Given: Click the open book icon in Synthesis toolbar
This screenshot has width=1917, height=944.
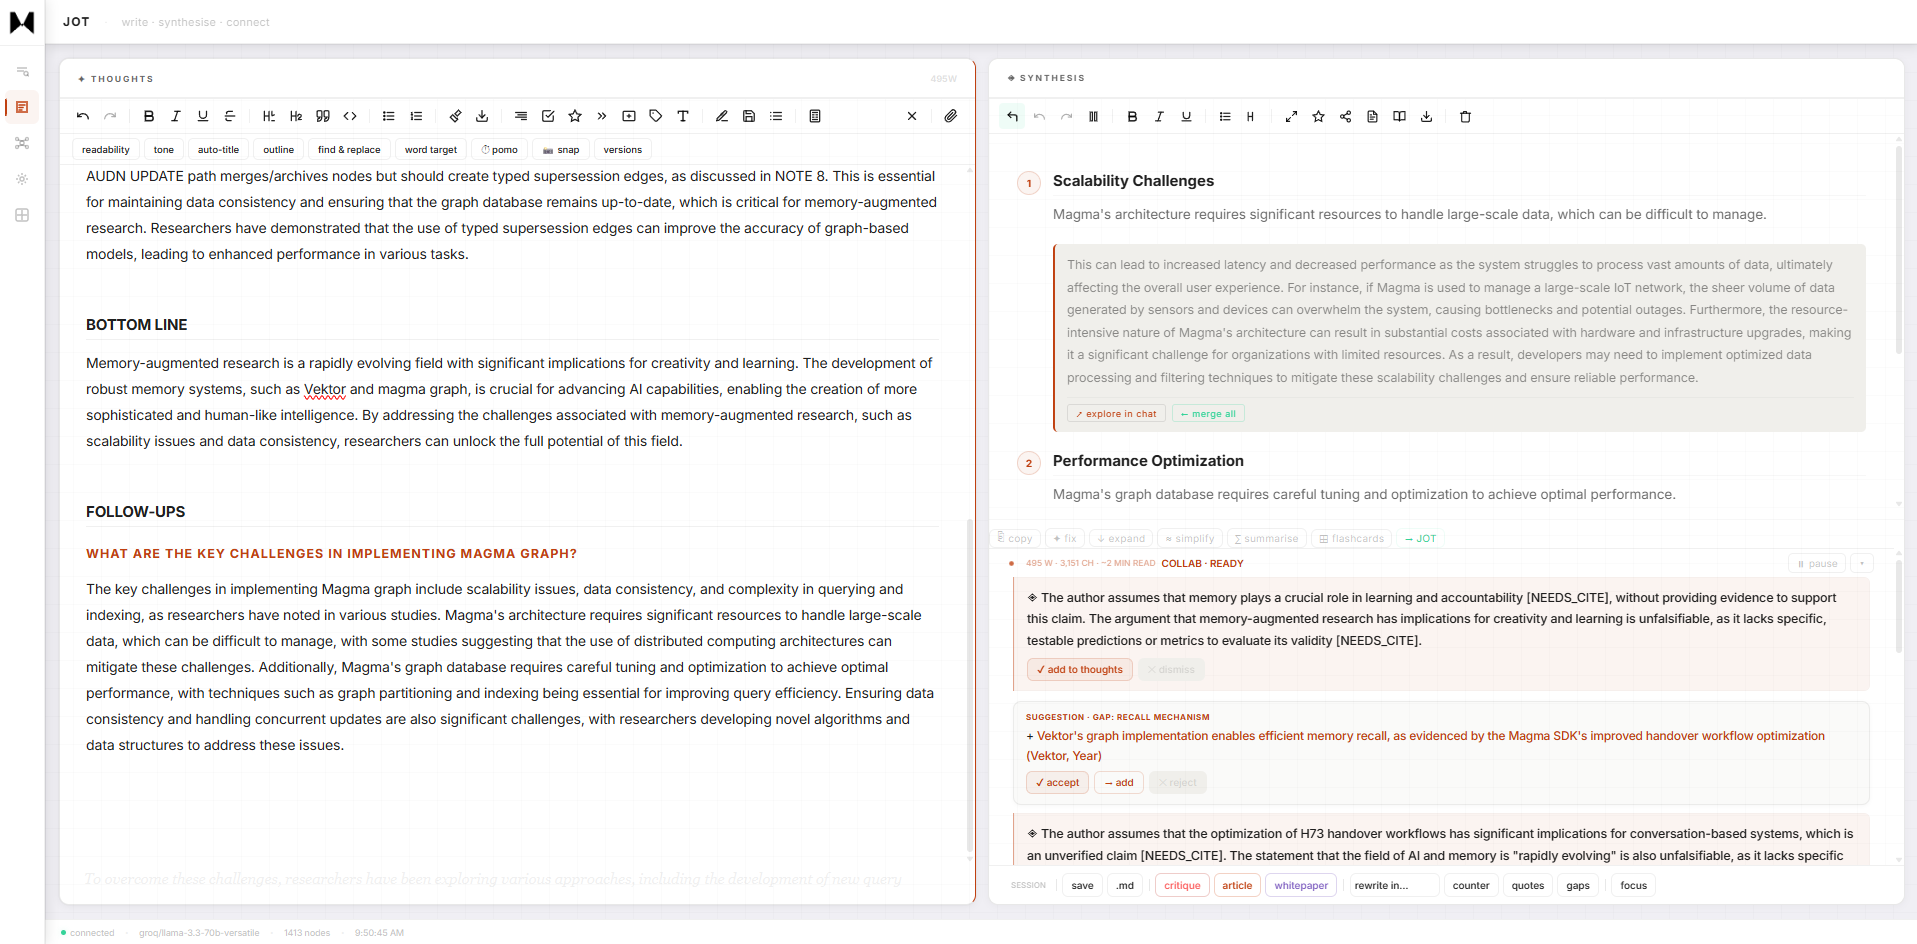Looking at the screenshot, I should (x=1400, y=117).
